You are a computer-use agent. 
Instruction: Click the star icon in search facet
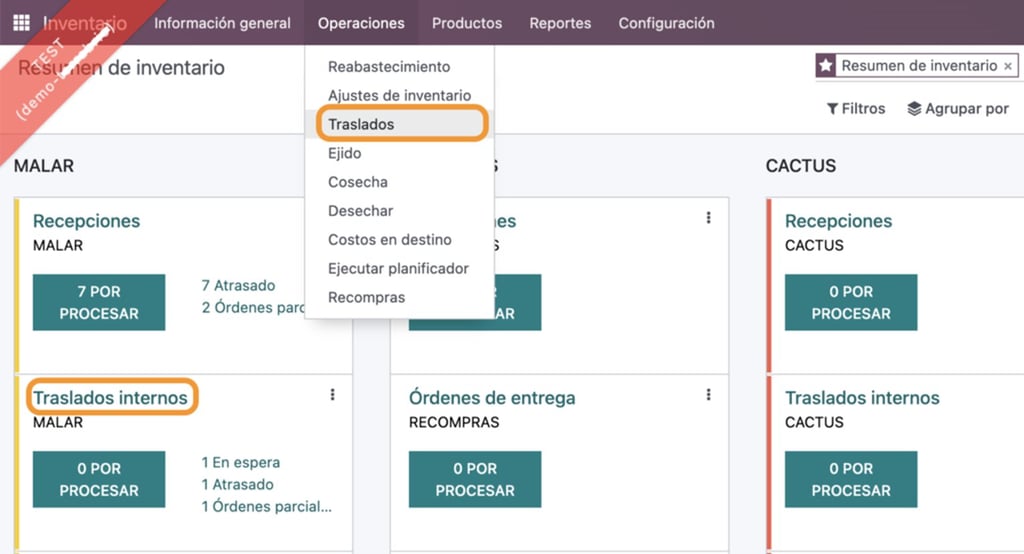[825, 65]
